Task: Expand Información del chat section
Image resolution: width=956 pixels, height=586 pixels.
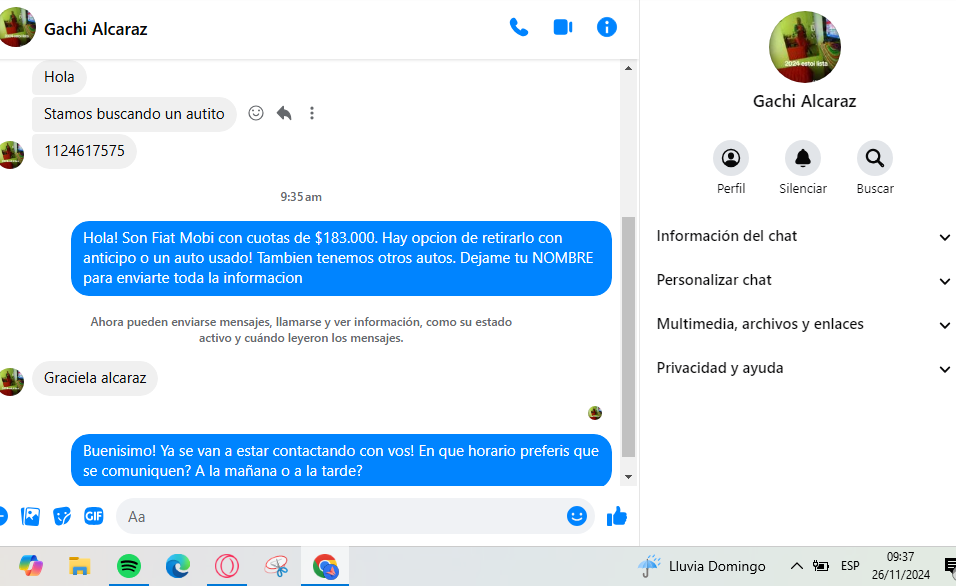Action: point(800,237)
